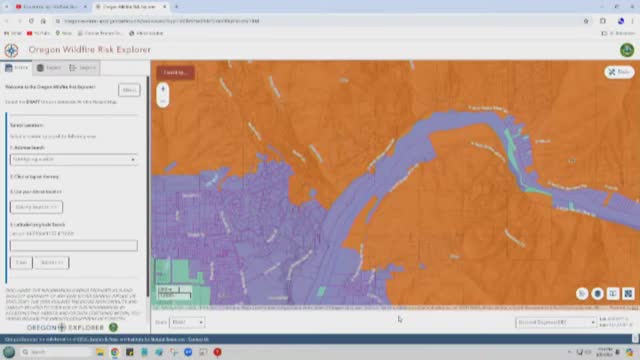Click the Oregon Explorer footer logo
The width and height of the screenshot is (640, 360).
click(x=65, y=327)
